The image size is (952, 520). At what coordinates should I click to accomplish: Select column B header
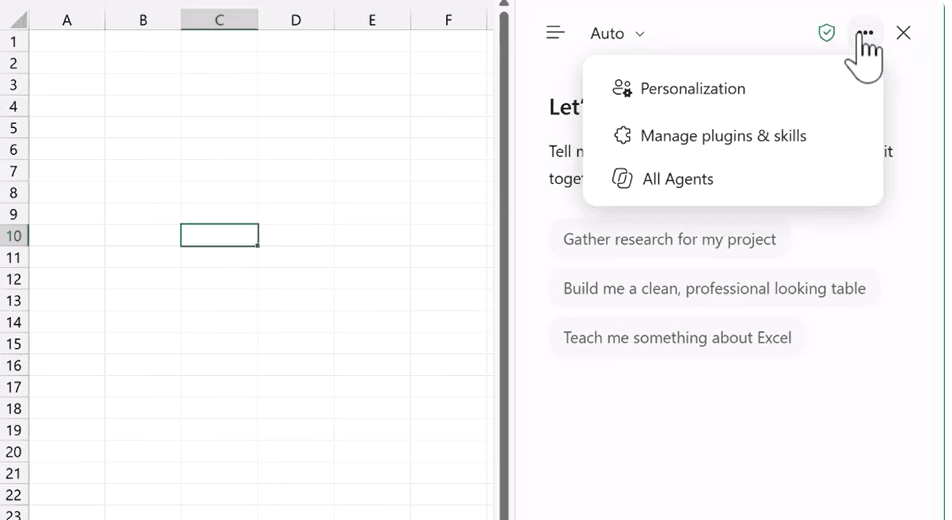click(x=143, y=20)
